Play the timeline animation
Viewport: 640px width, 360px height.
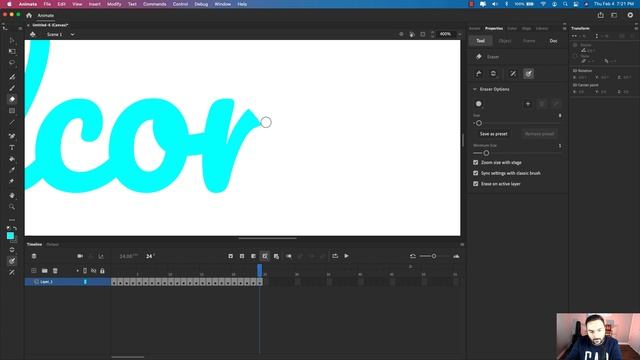tap(347, 256)
